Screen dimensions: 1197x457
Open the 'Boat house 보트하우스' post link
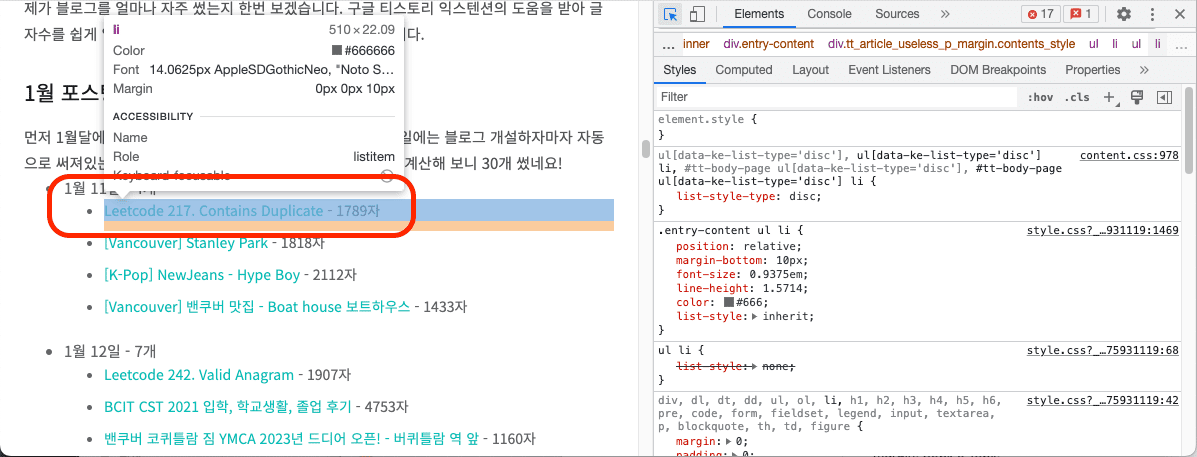coord(257,307)
